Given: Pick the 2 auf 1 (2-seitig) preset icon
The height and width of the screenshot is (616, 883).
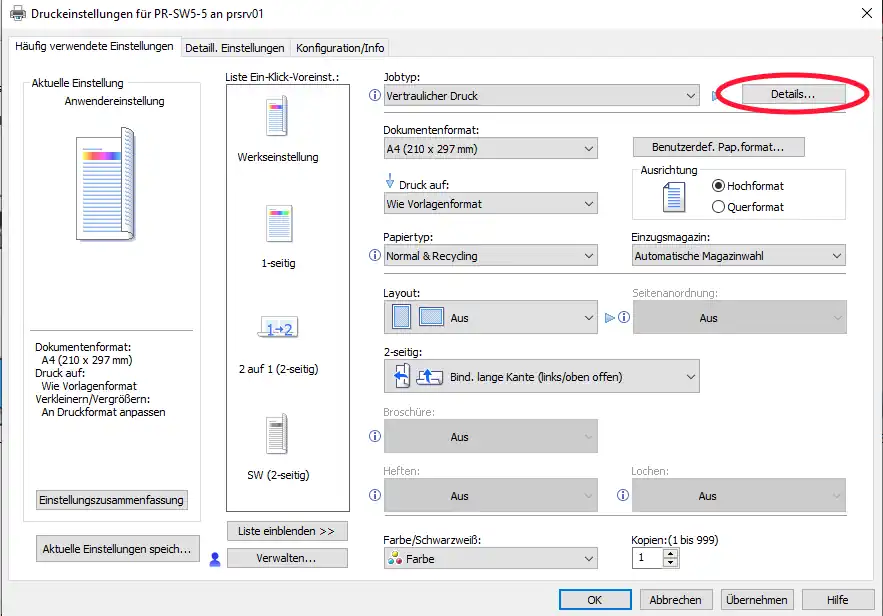Looking at the screenshot, I should click(277, 328).
